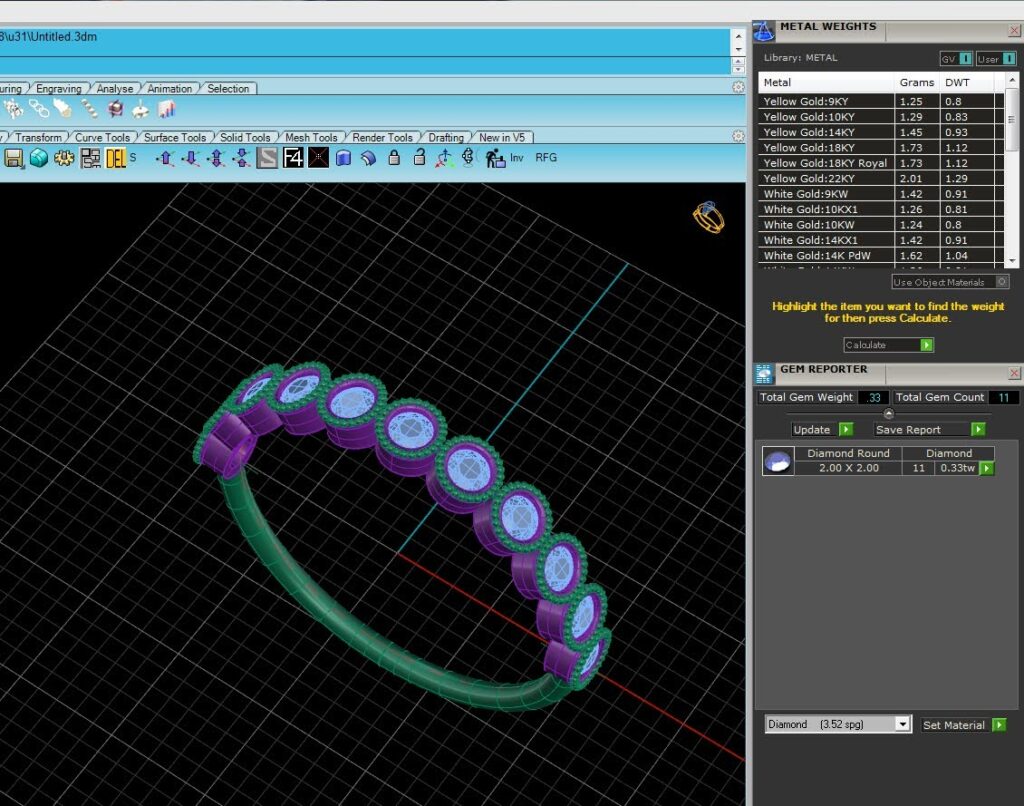Click the F4 icon

pyautogui.click(x=293, y=158)
